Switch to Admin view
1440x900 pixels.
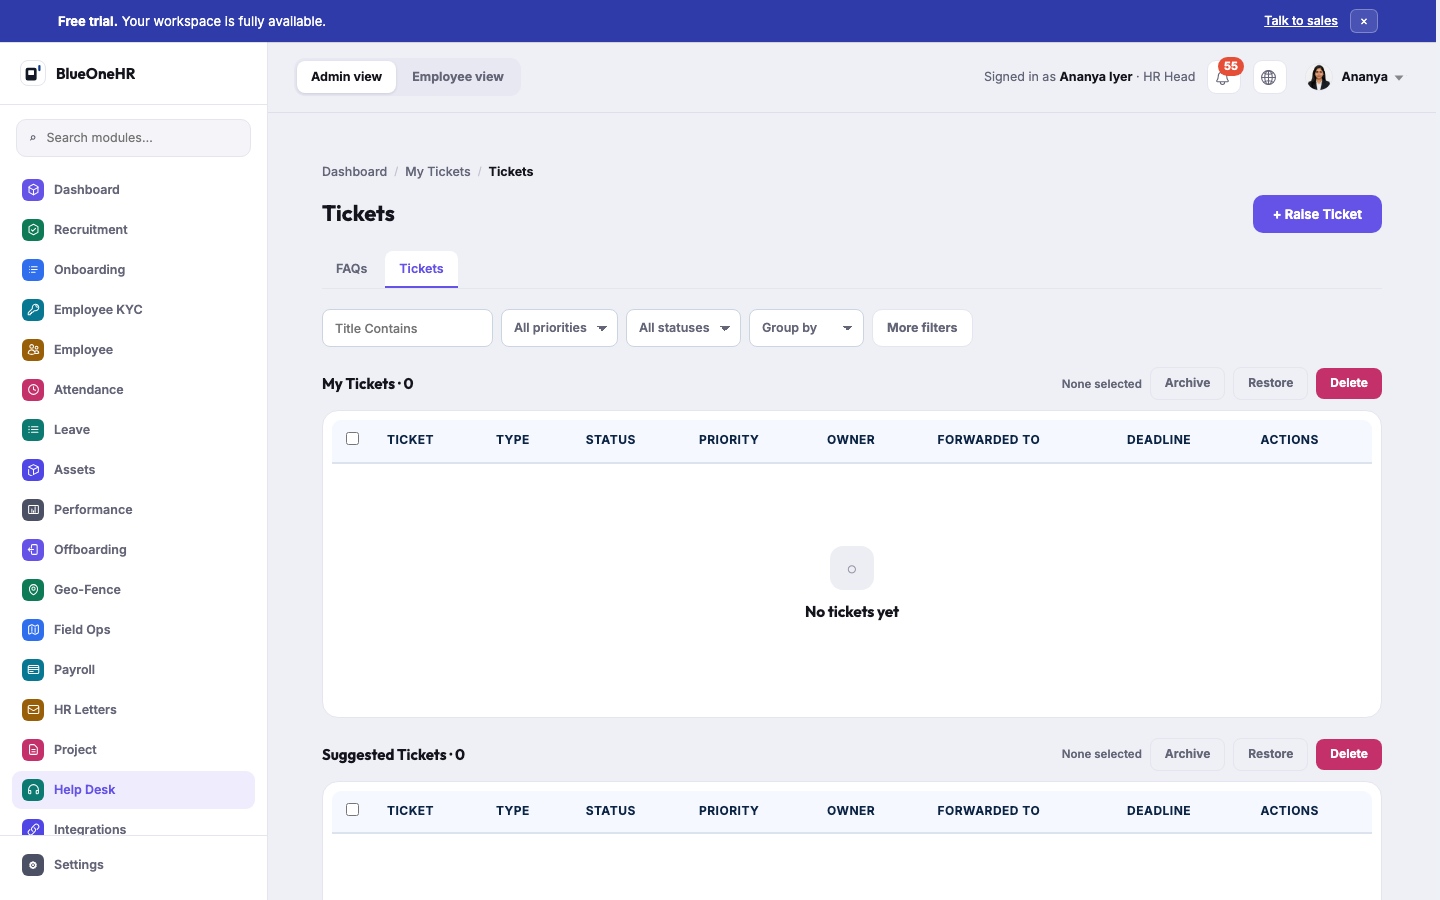point(346,77)
